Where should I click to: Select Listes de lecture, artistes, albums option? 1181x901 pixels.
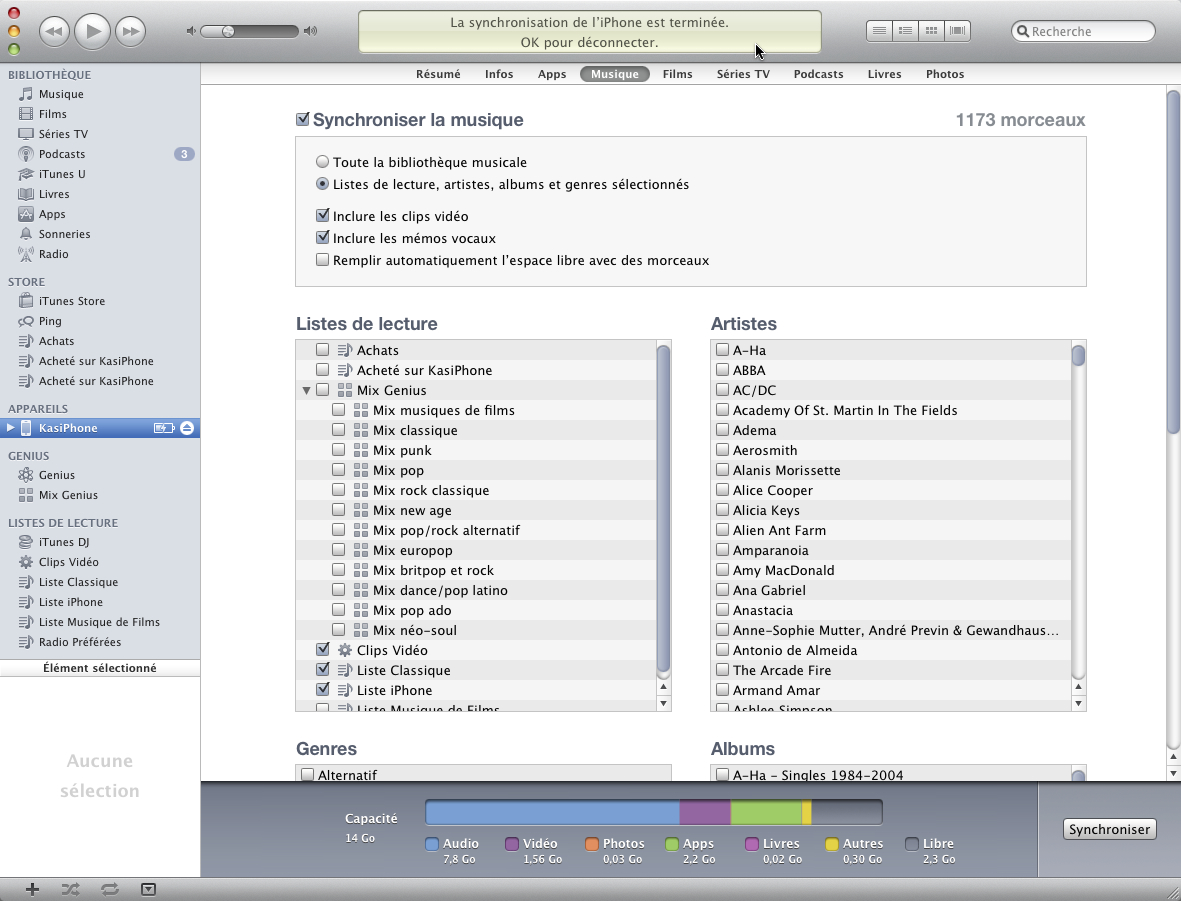point(322,184)
